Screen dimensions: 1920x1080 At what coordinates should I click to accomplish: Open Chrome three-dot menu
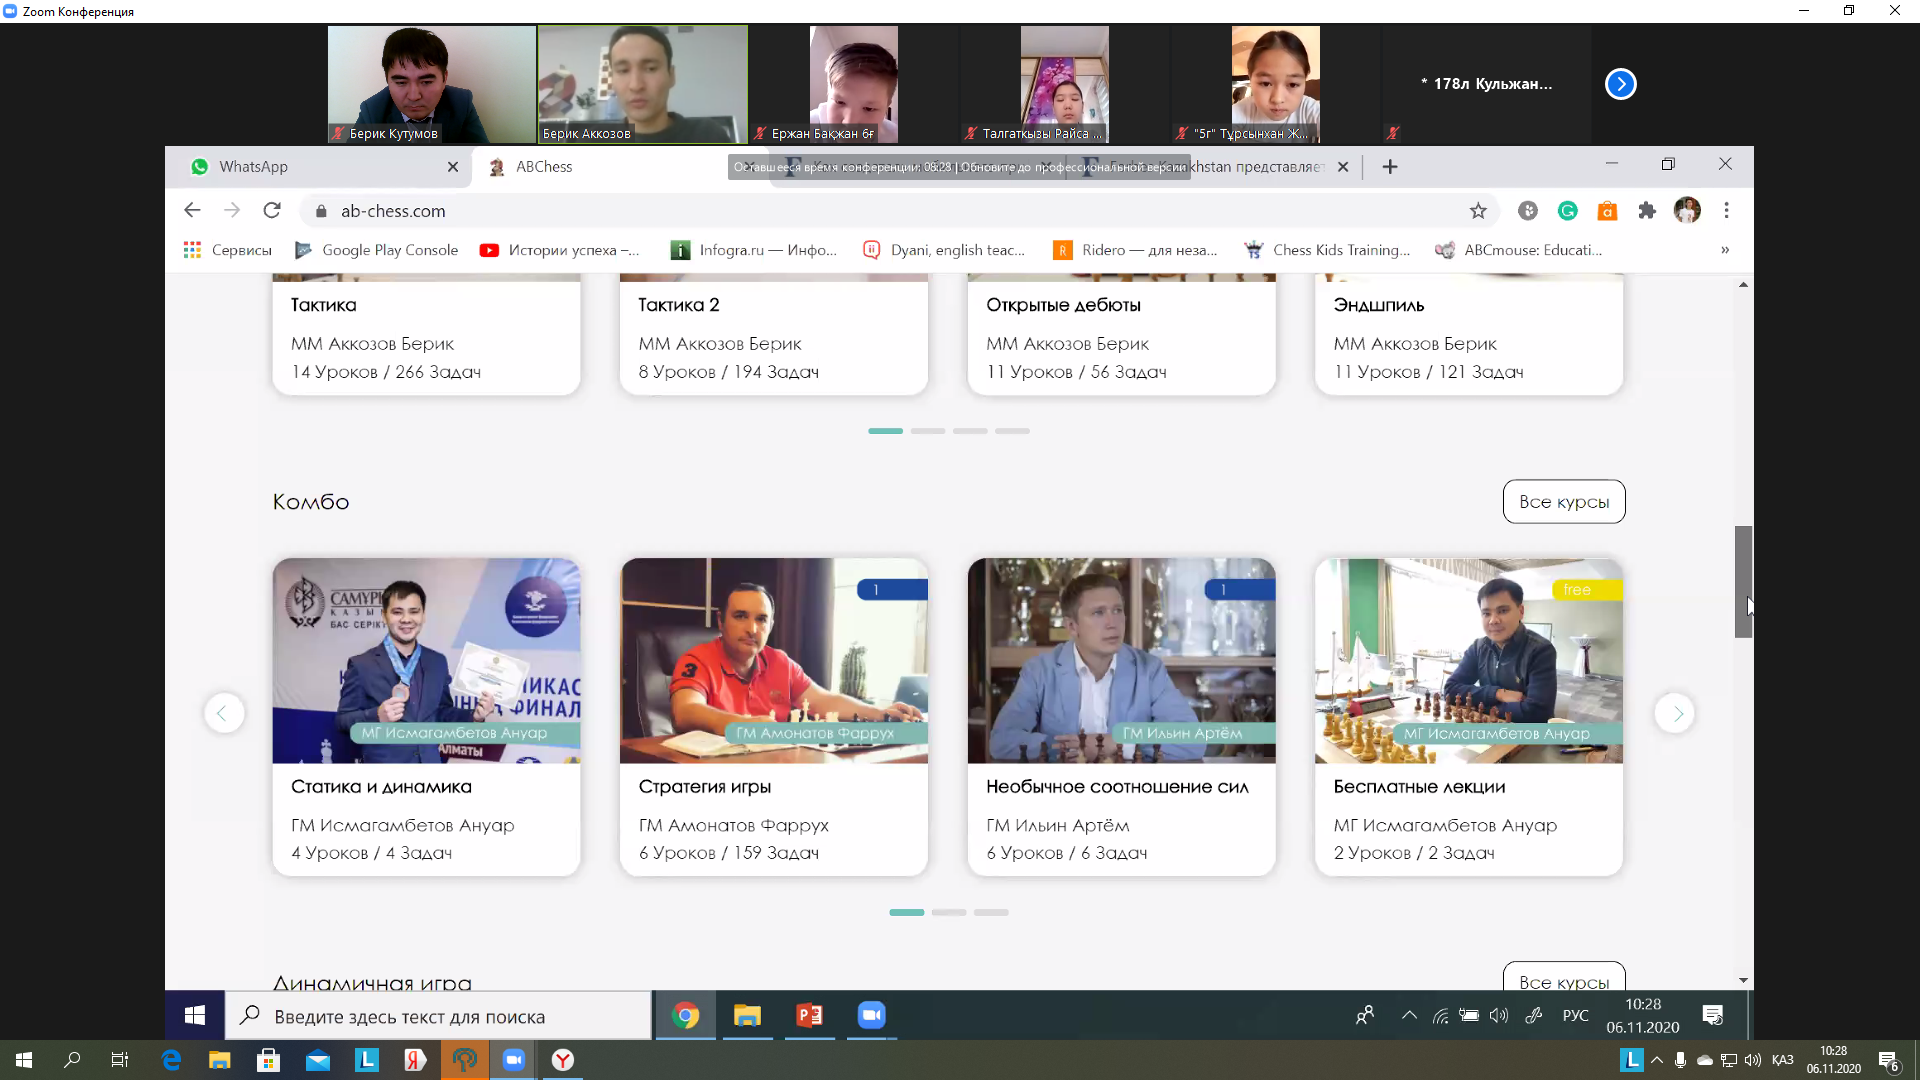click(1726, 210)
